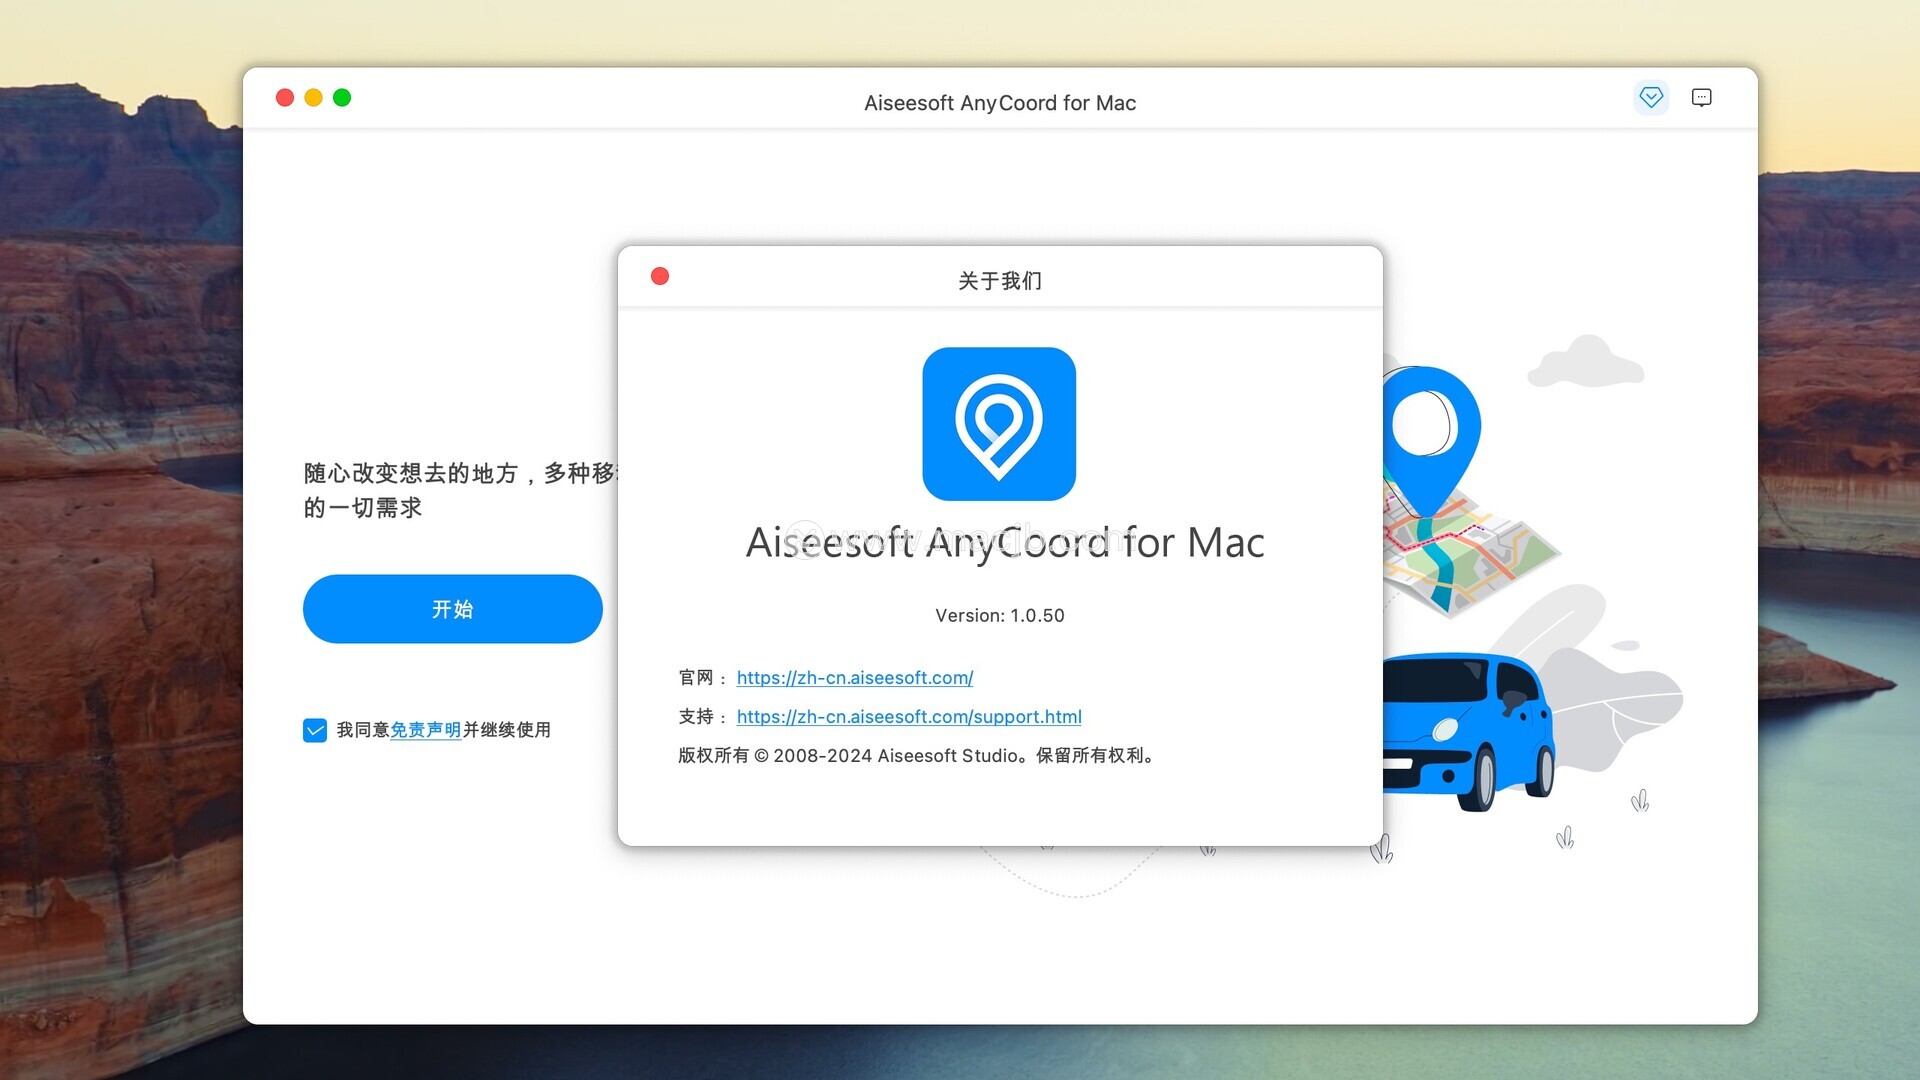Image resolution: width=1920 pixels, height=1080 pixels.
Task: Close the main AnyCoord window with red button
Action: coord(285,97)
